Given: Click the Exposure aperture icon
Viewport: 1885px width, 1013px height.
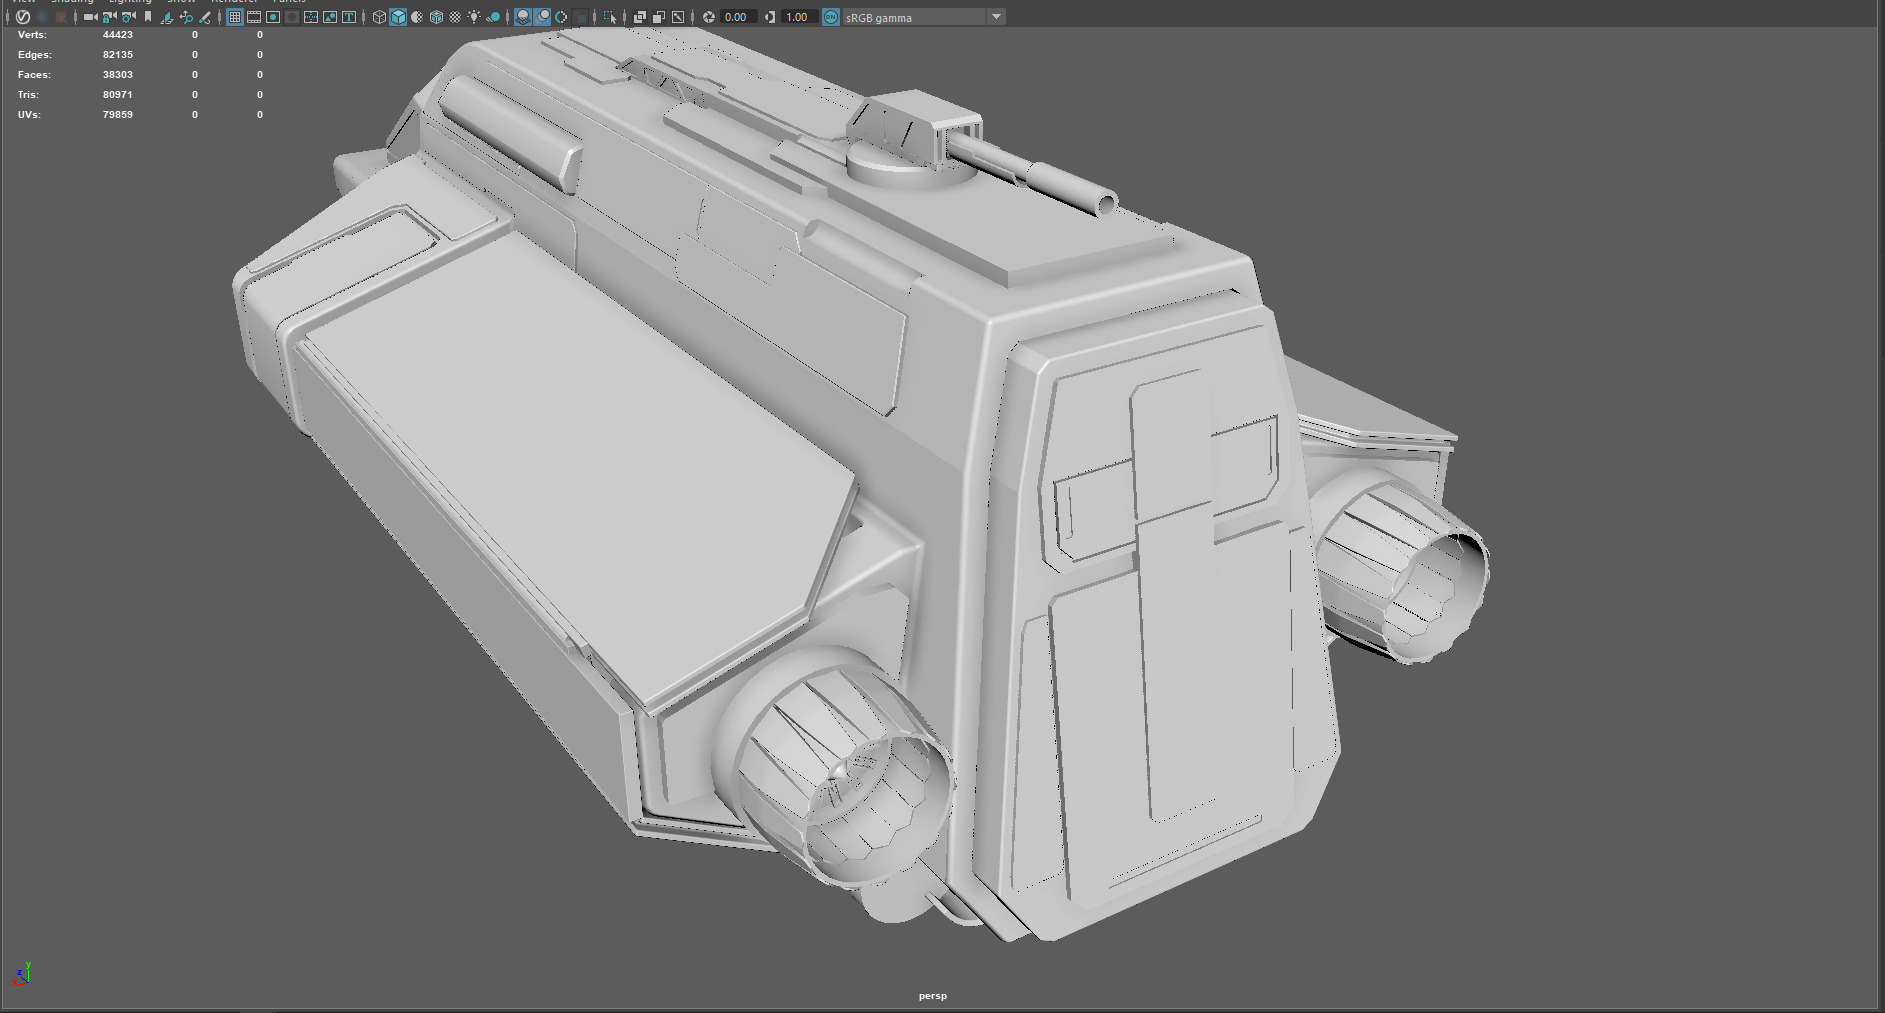Looking at the screenshot, I should pyautogui.click(x=709, y=17).
